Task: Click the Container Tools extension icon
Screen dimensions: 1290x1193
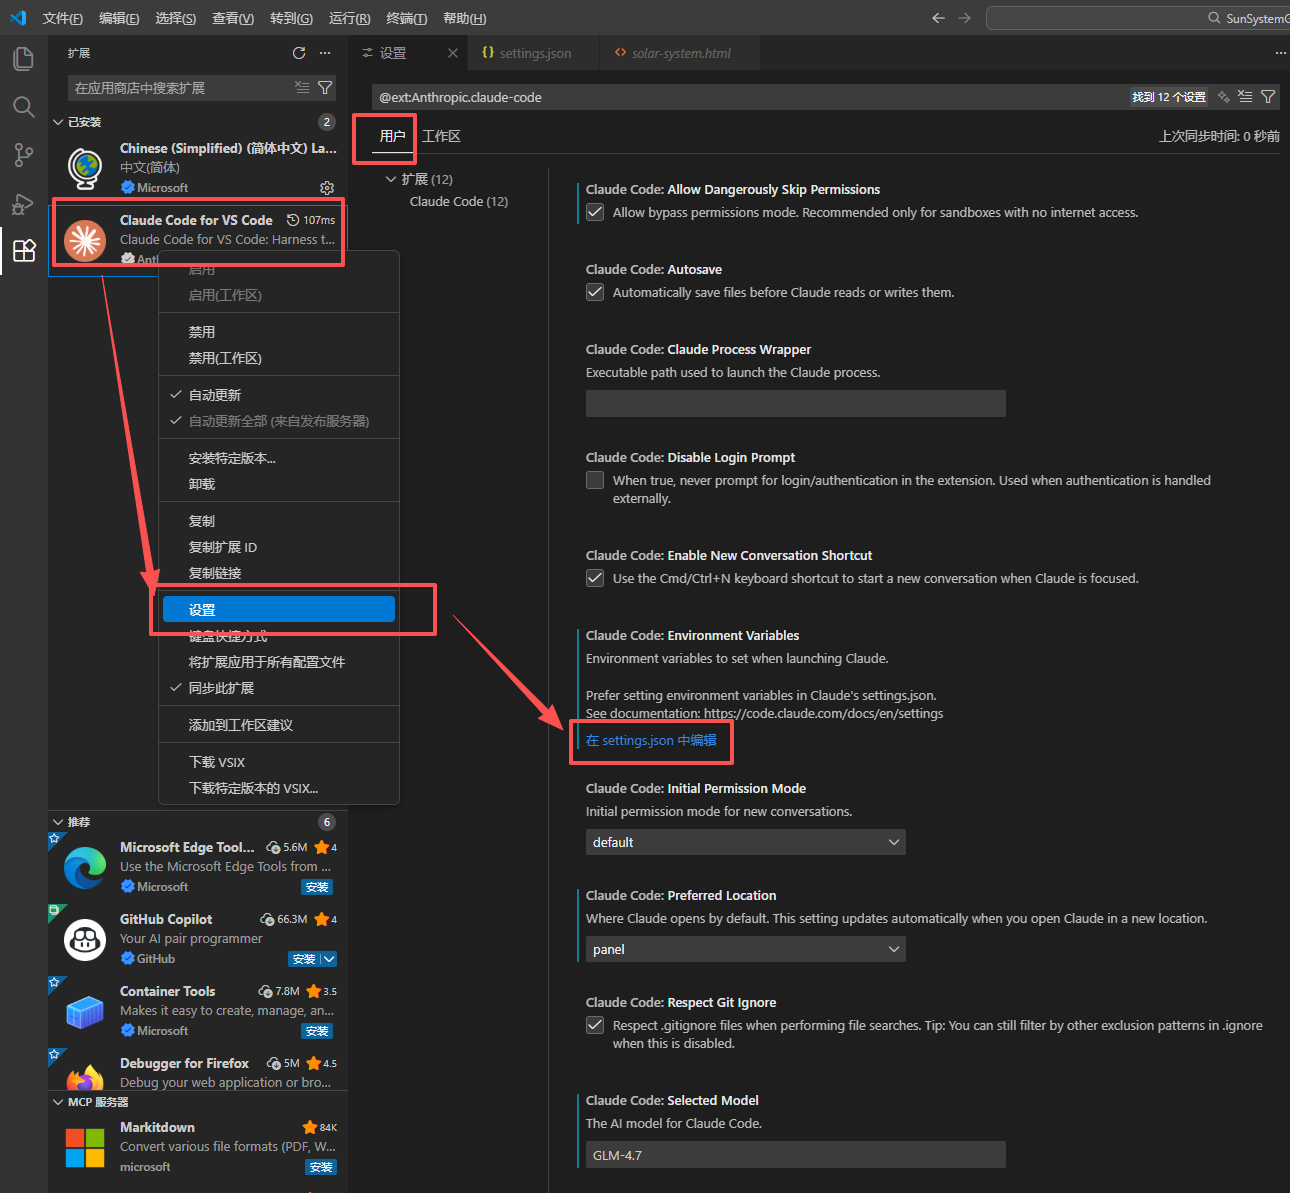Action: (85, 1011)
